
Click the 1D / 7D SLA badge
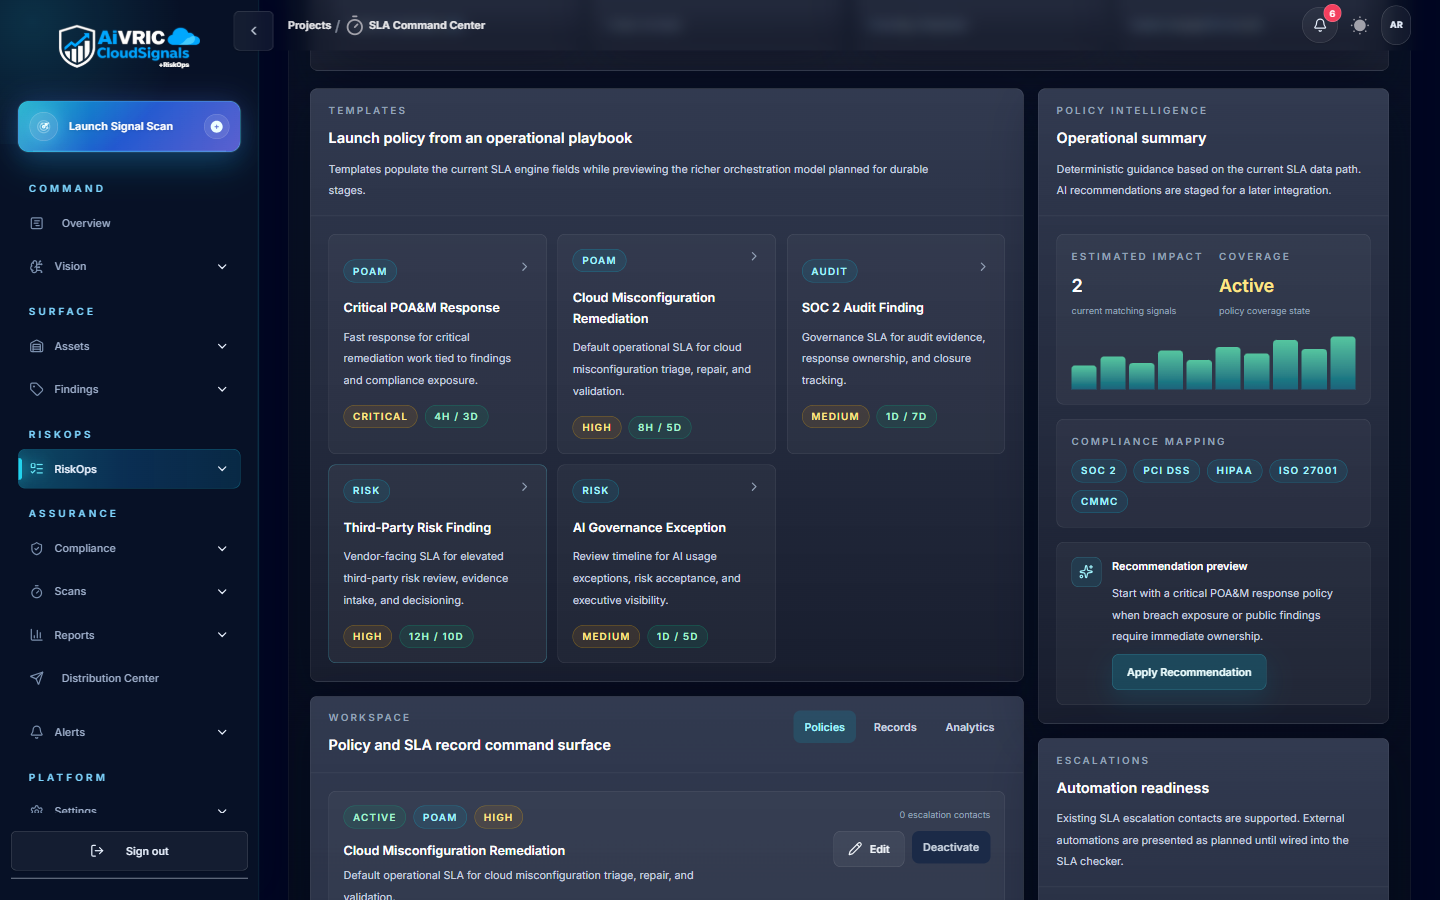906,416
